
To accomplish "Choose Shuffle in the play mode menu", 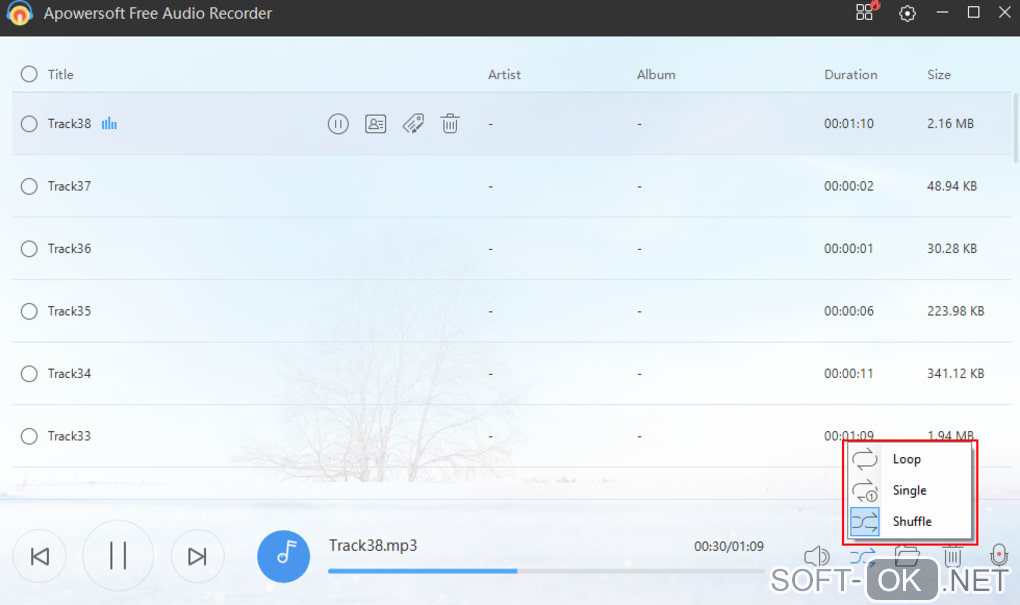I will (910, 522).
